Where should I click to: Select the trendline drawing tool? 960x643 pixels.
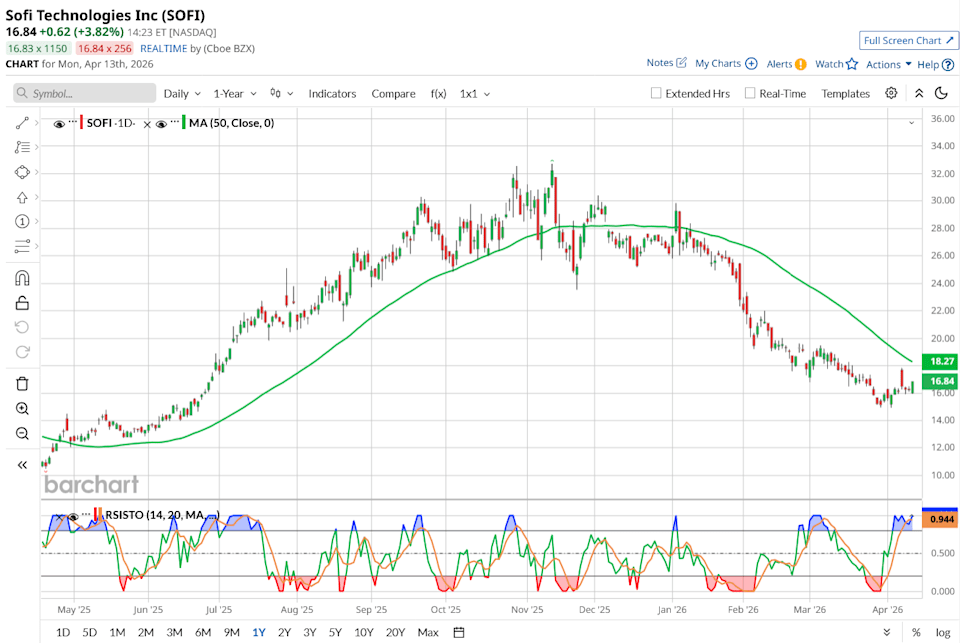22,122
